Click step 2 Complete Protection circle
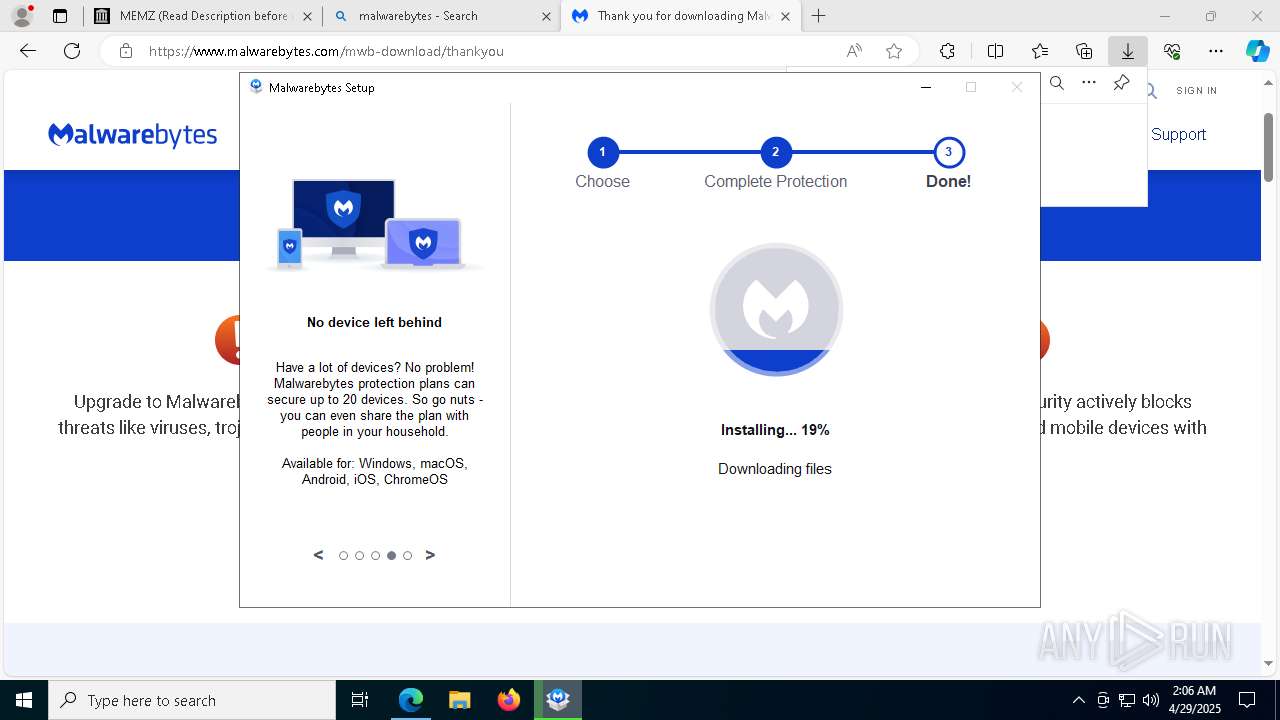 pos(775,152)
